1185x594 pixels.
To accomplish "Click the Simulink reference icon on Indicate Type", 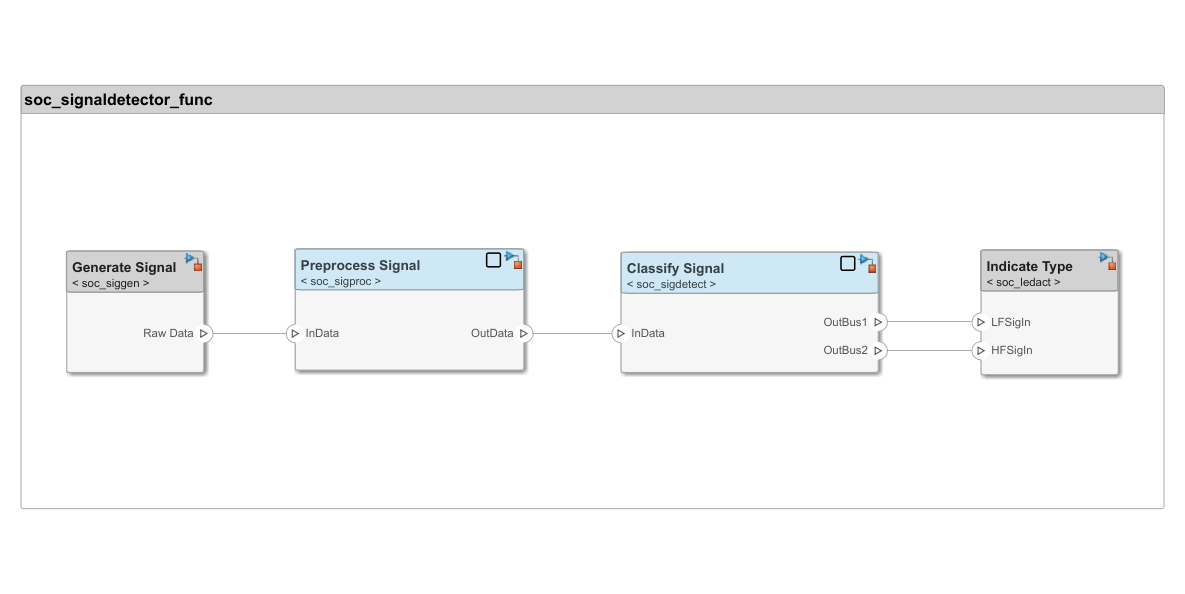I will point(1107,261).
